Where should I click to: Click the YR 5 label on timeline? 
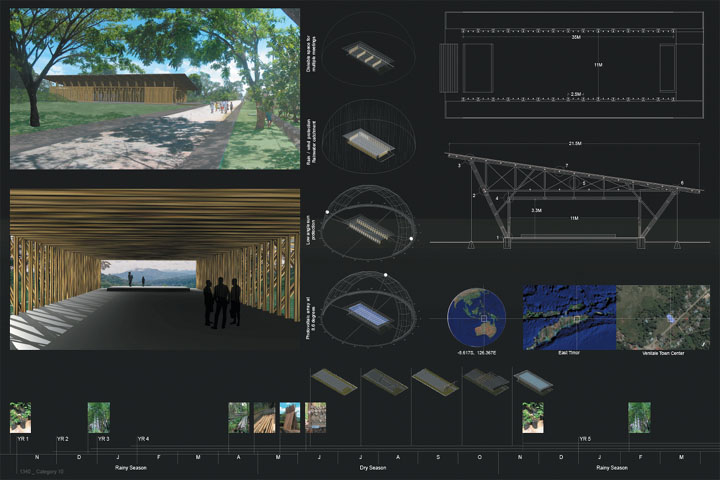coord(584,439)
